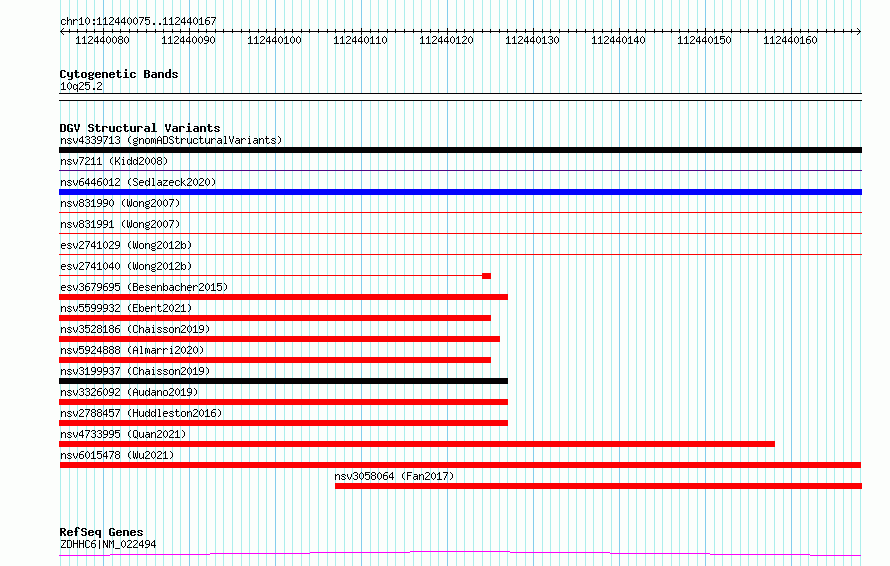Click ruler position 112440110

coord(360,40)
